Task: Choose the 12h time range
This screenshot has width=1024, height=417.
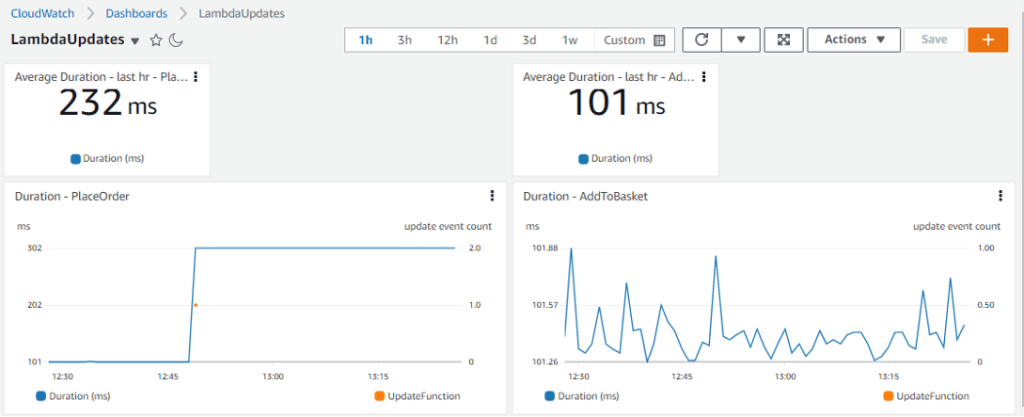Action: (447, 40)
